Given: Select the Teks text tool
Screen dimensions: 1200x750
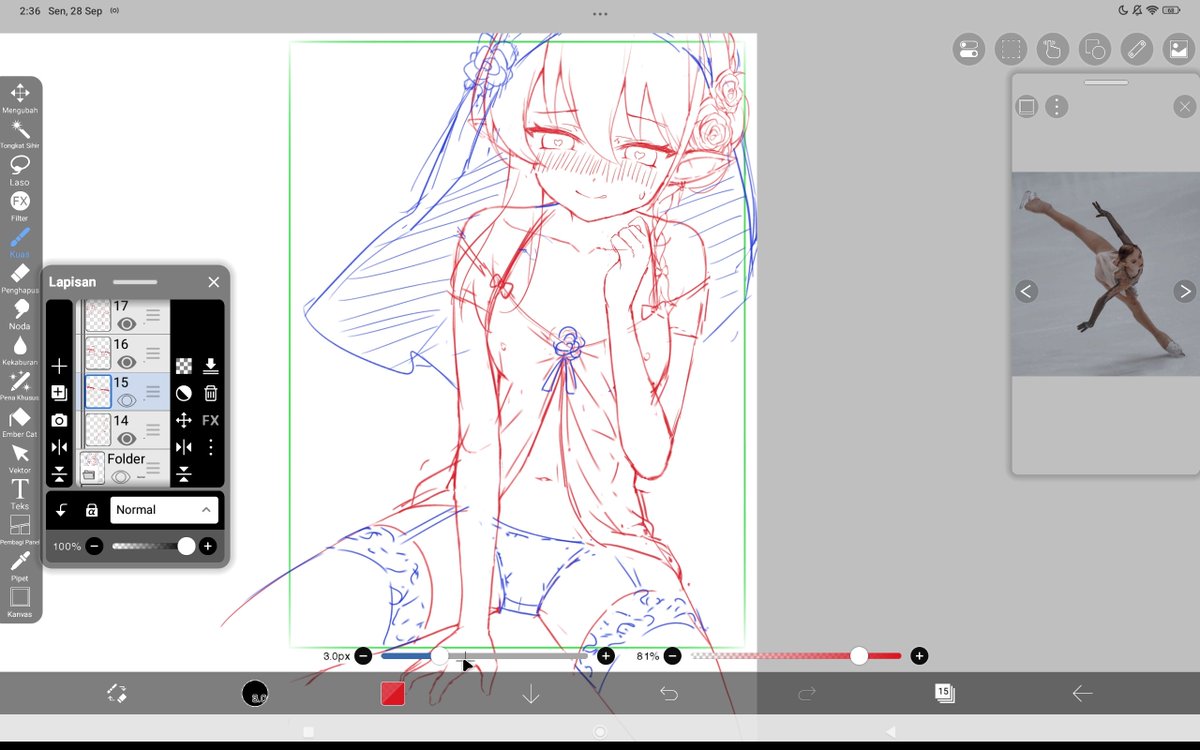Looking at the screenshot, I should (20, 494).
